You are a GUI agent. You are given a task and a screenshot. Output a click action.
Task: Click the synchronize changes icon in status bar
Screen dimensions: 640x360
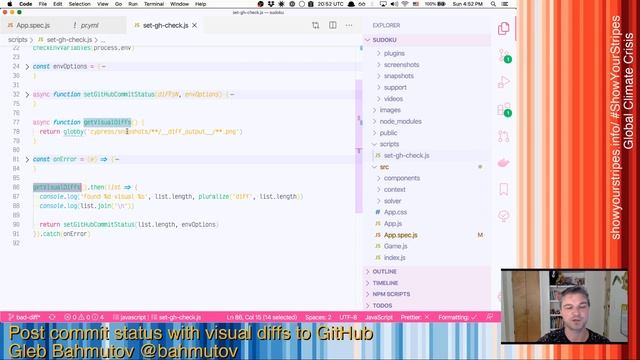point(52,317)
